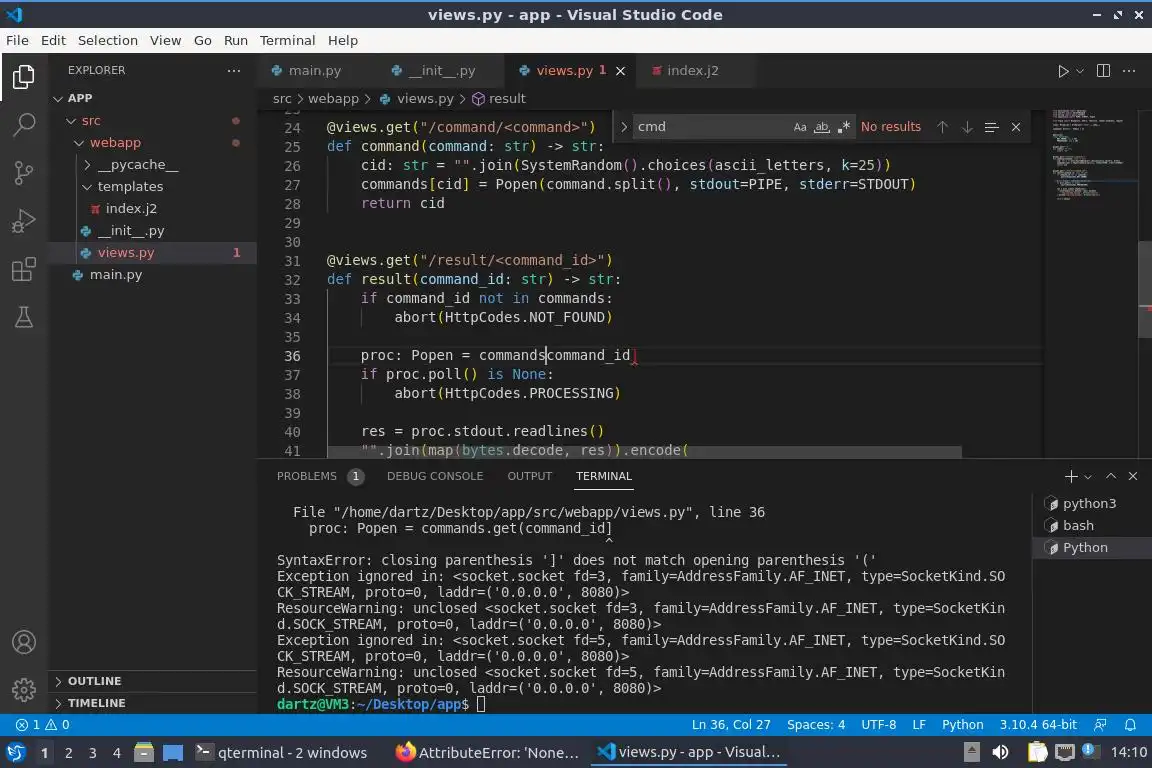The image size is (1152, 768).
Task: Open the application menu on taskbar
Action: coord(15,752)
